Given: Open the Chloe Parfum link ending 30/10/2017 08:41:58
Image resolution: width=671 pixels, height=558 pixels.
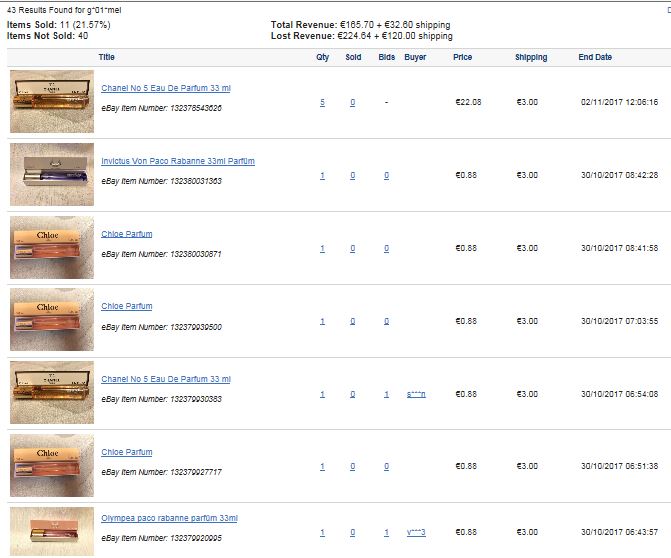Looking at the screenshot, I should tap(127, 234).
